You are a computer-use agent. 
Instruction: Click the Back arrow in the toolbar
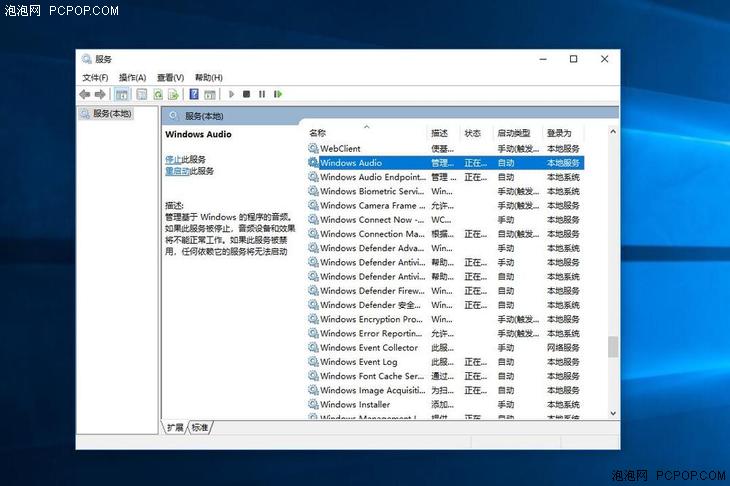pyautogui.click(x=85, y=94)
